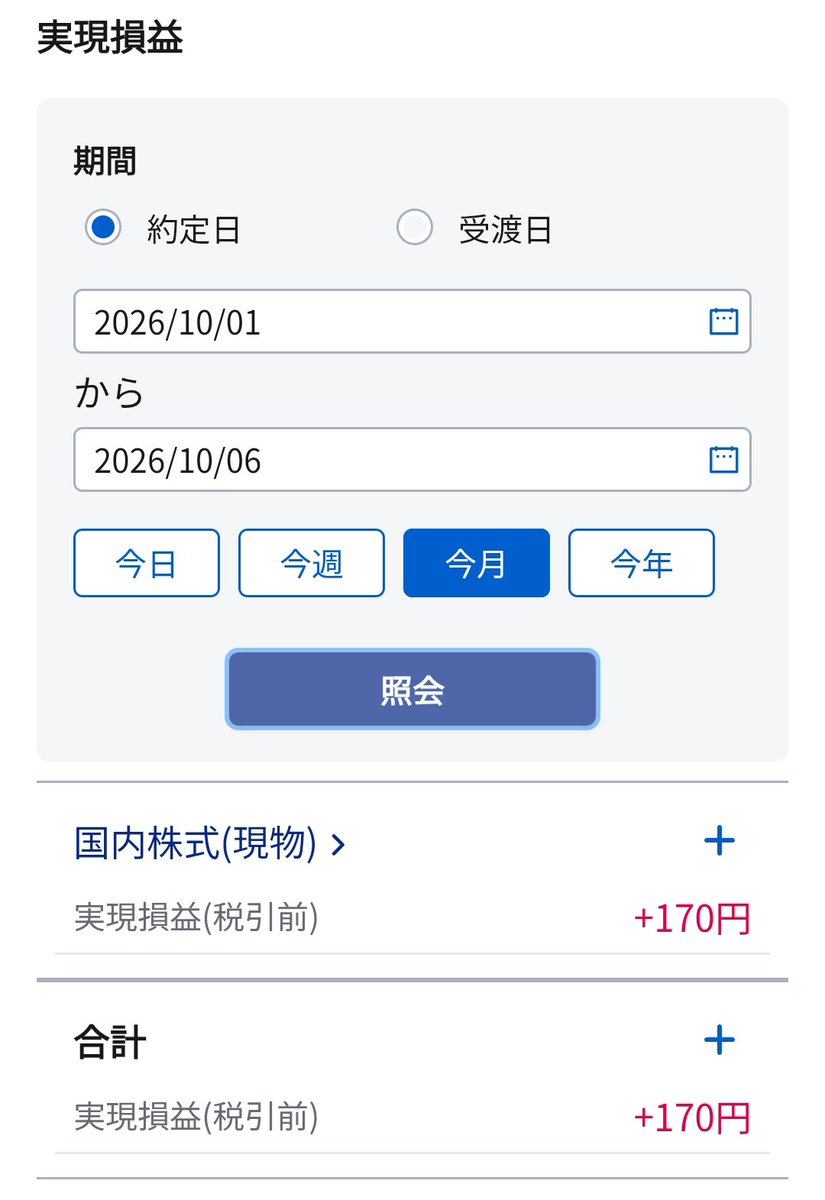Screen dimensions: 825x1200
Task: Click the 受渡日 label text
Action: click(x=506, y=230)
